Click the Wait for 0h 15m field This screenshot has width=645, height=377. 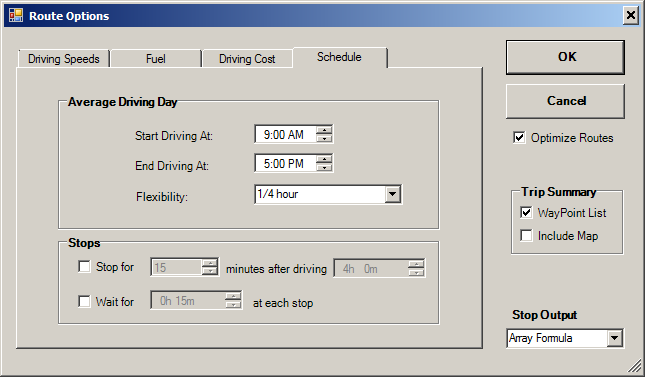(188, 300)
